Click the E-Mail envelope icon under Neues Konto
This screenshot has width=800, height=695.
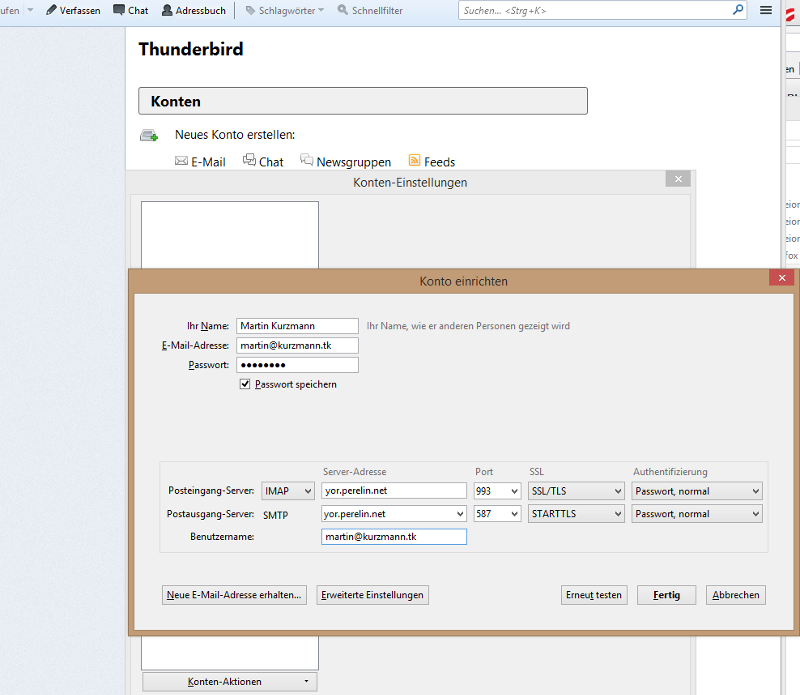(x=181, y=161)
